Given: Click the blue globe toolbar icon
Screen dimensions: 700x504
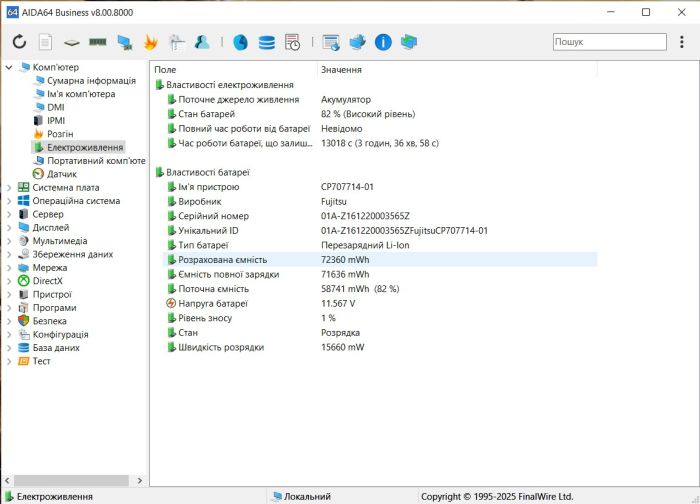Looking at the screenshot, I should coord(241,42).
